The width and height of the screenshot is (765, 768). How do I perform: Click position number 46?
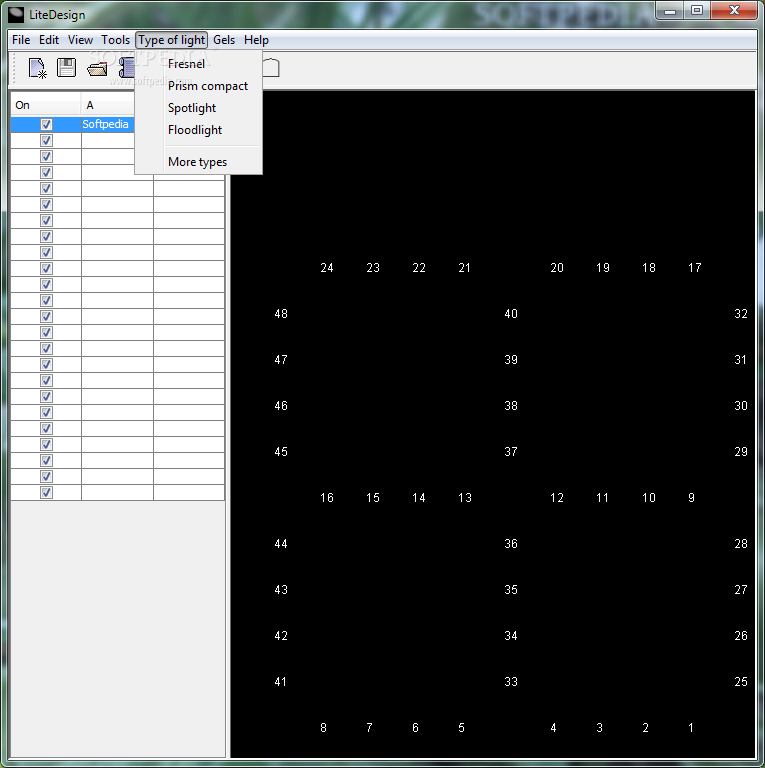(x=281, y=406)
